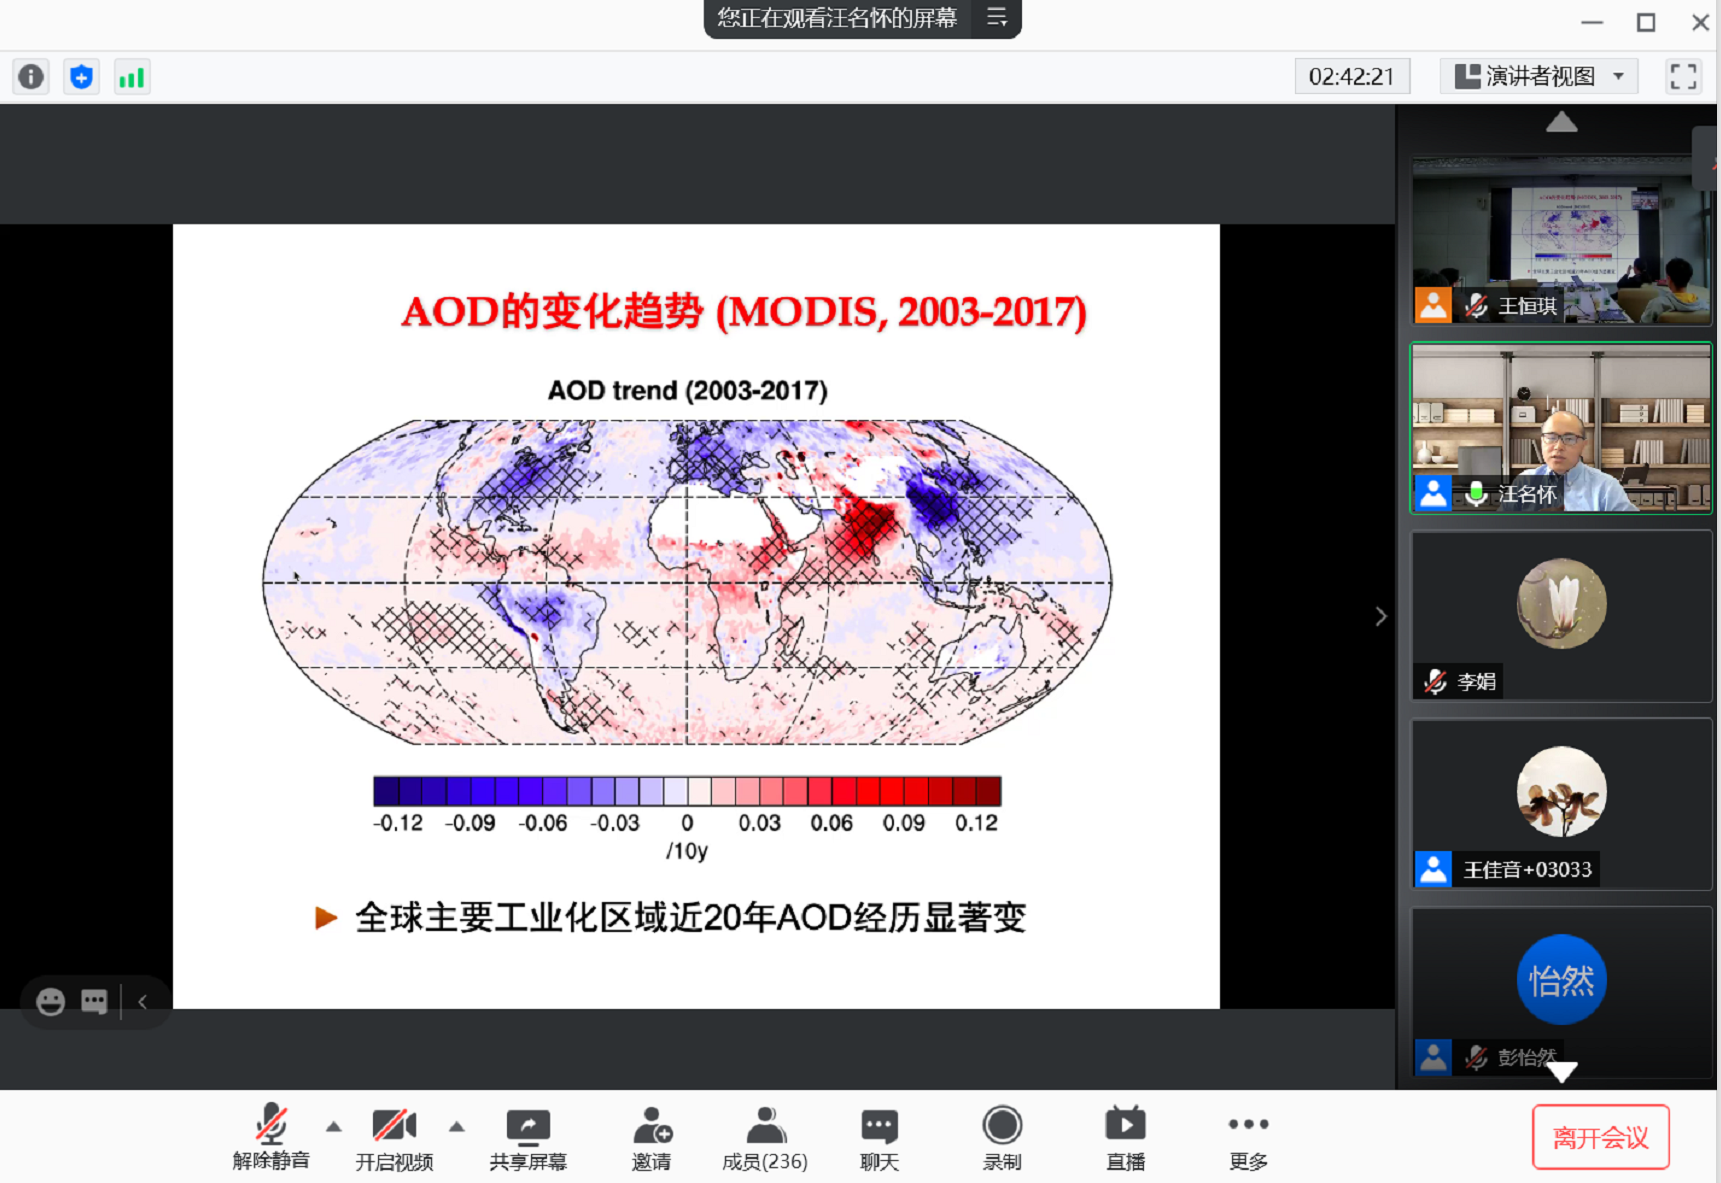Enter full screen mode

[x=1683, y=77]
